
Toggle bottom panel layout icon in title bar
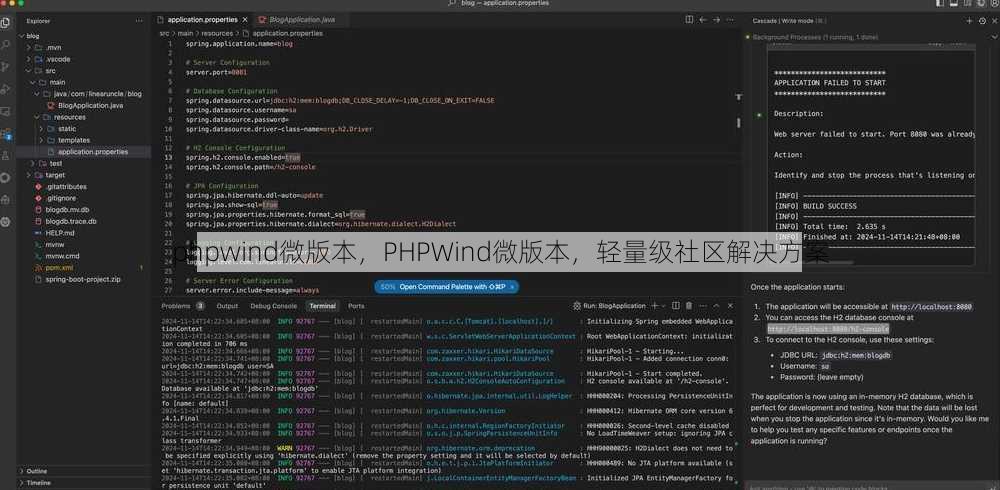(955, 3)
